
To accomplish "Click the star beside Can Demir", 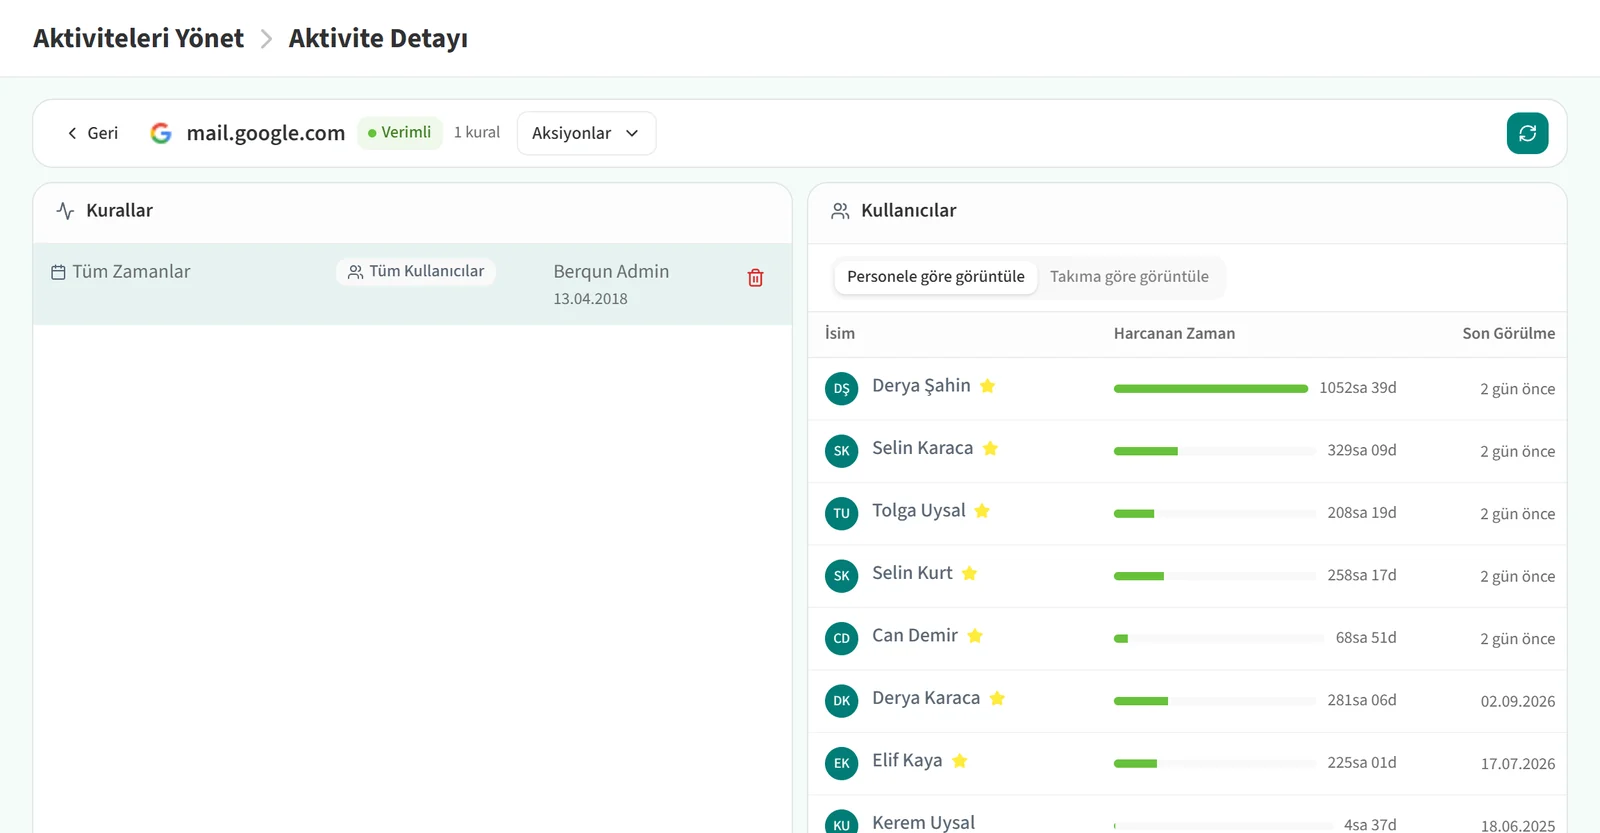I will [x=975, y=636].
